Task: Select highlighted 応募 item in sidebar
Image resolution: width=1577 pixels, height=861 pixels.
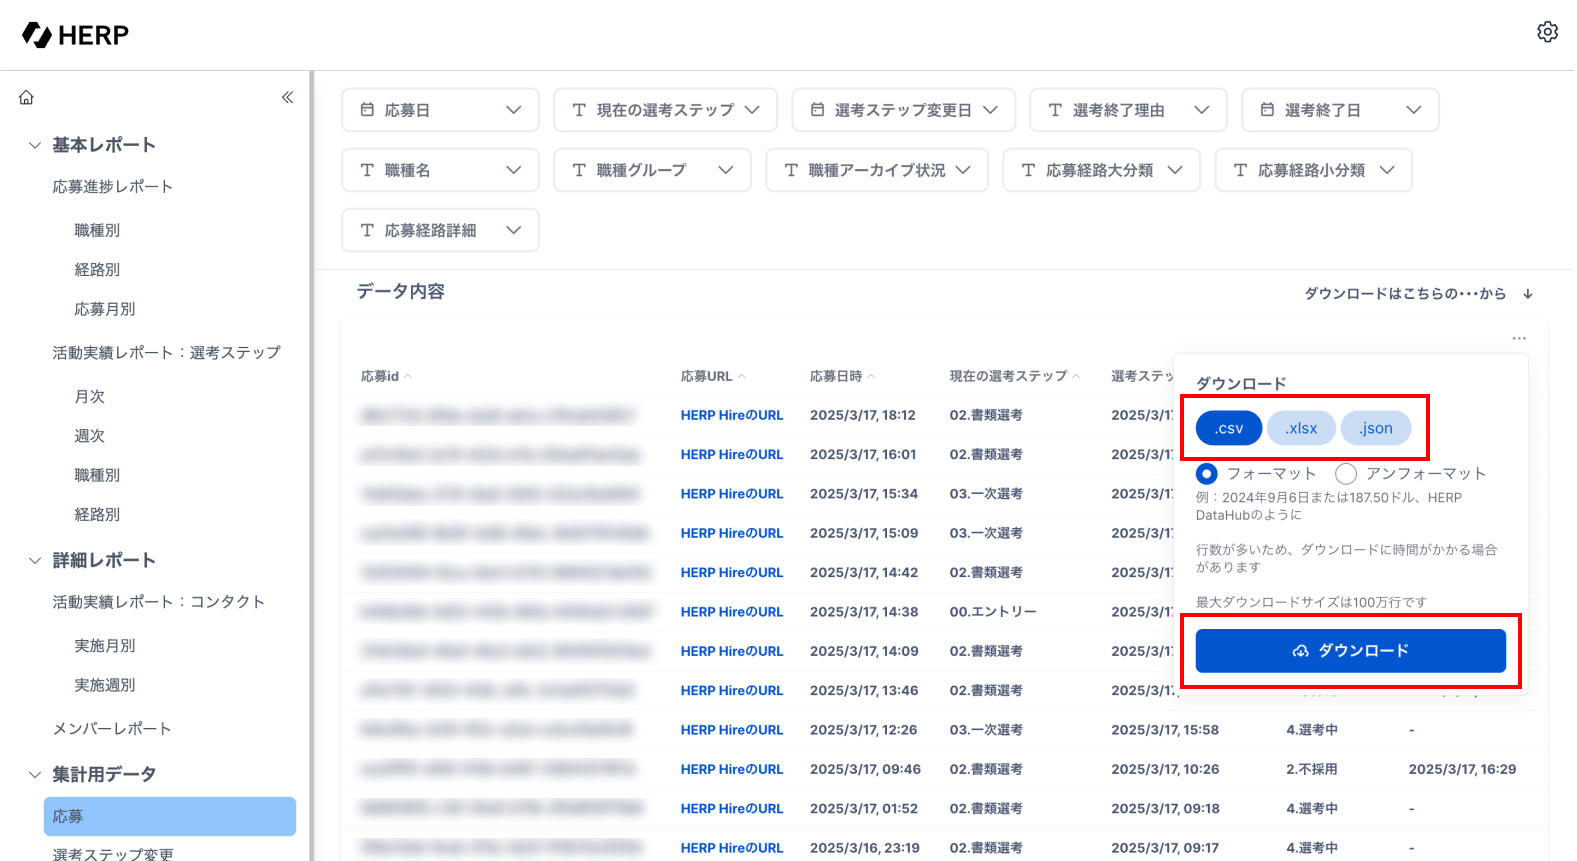Action: point(170,816)
